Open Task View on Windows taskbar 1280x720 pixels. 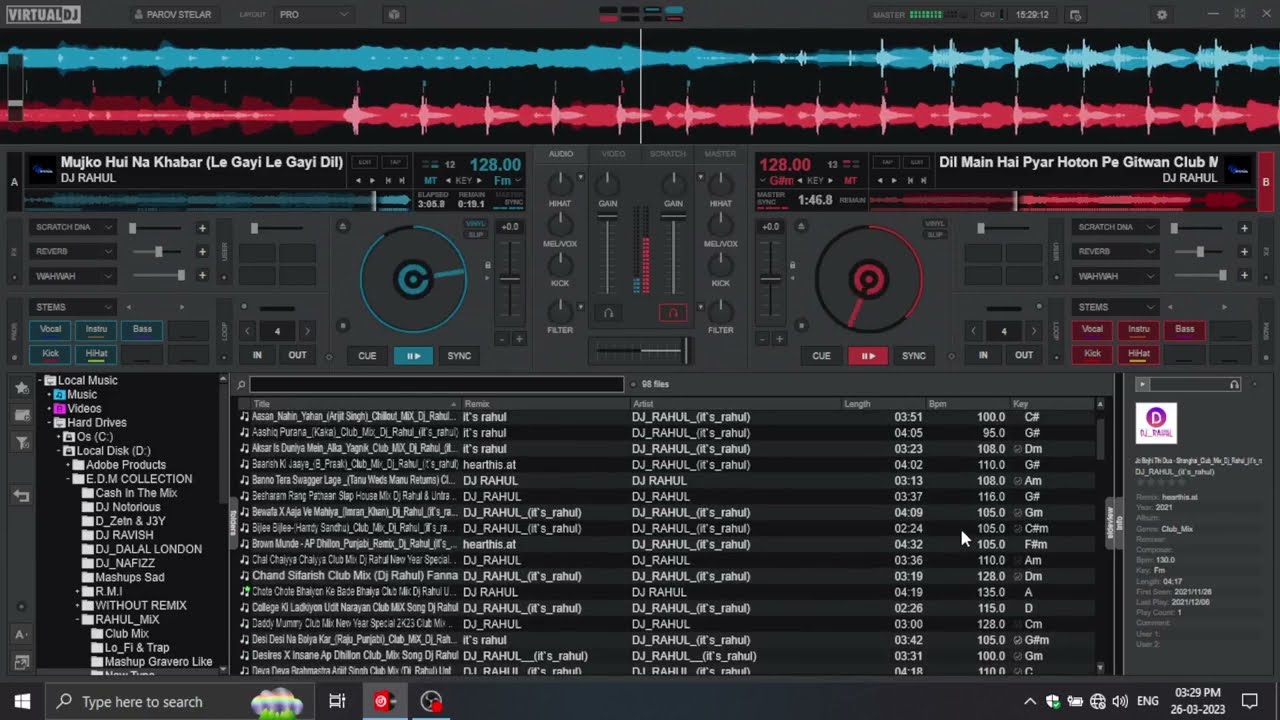coord(337,701)
